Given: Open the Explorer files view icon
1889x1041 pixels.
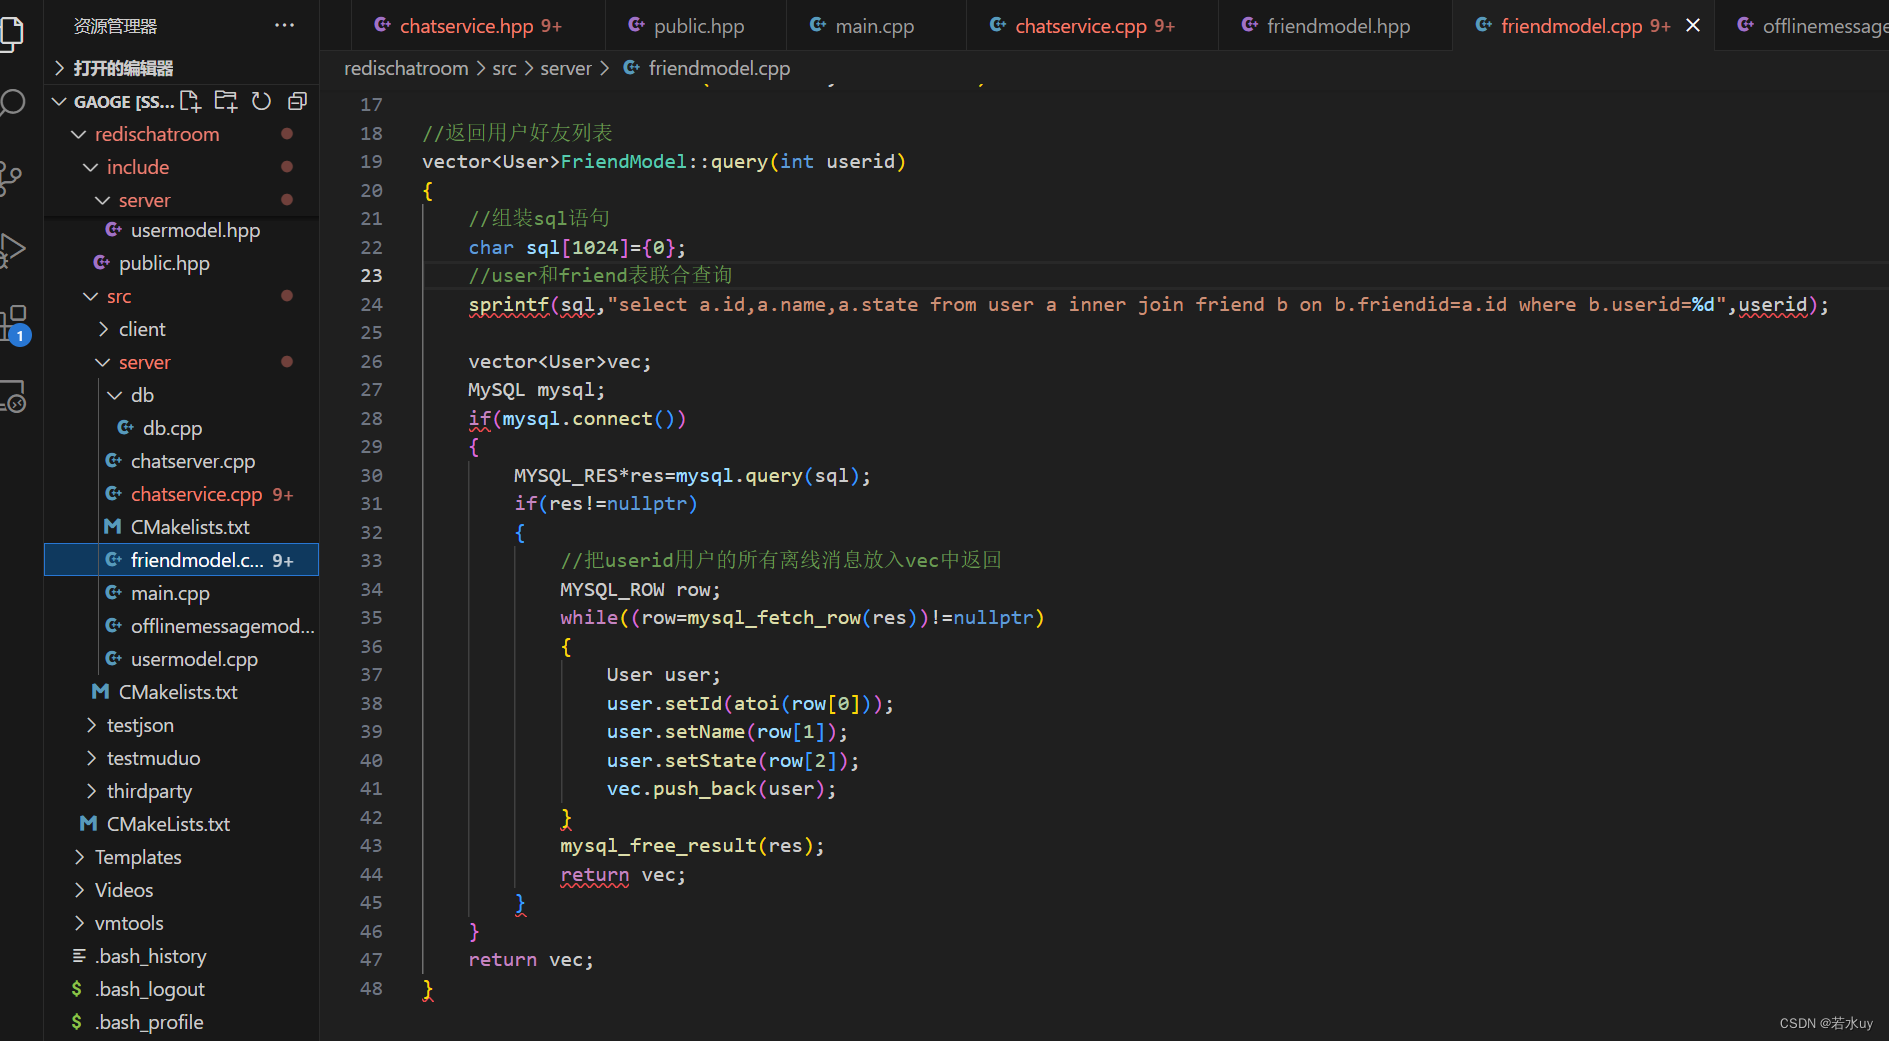Looking at the screenshot, I should (12, 32).
